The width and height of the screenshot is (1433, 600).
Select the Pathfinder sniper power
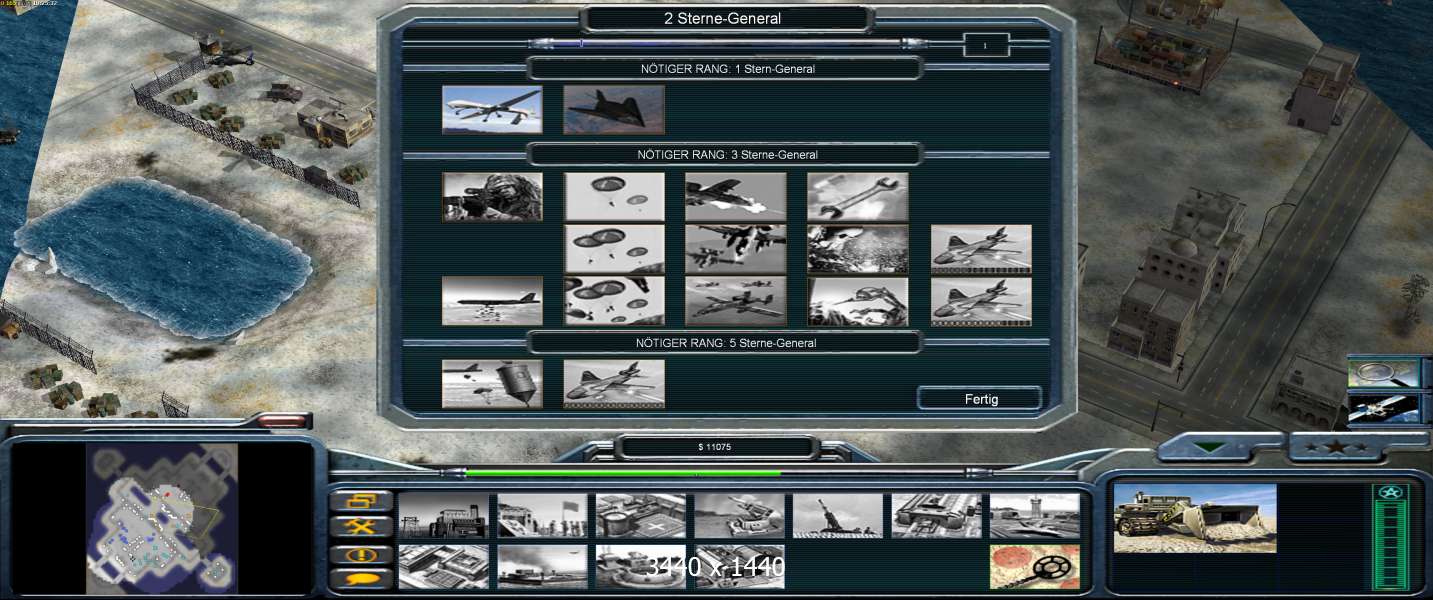(492, 197)
